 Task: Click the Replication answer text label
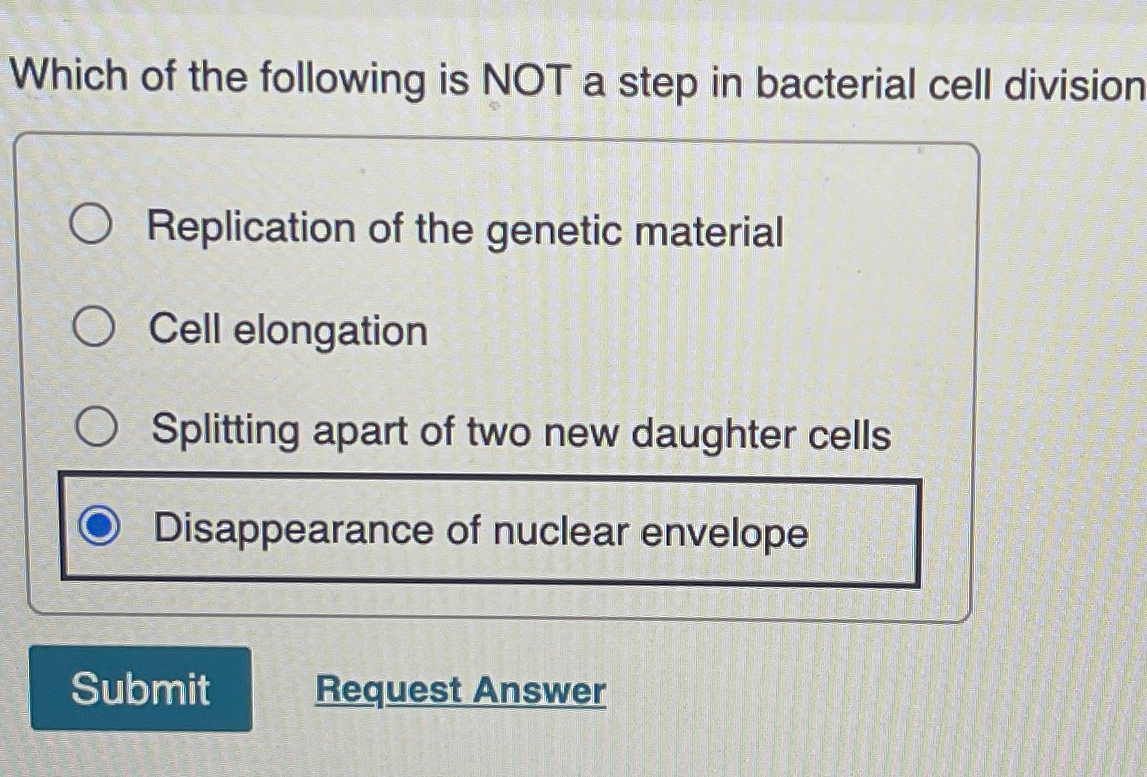point(465,231)
